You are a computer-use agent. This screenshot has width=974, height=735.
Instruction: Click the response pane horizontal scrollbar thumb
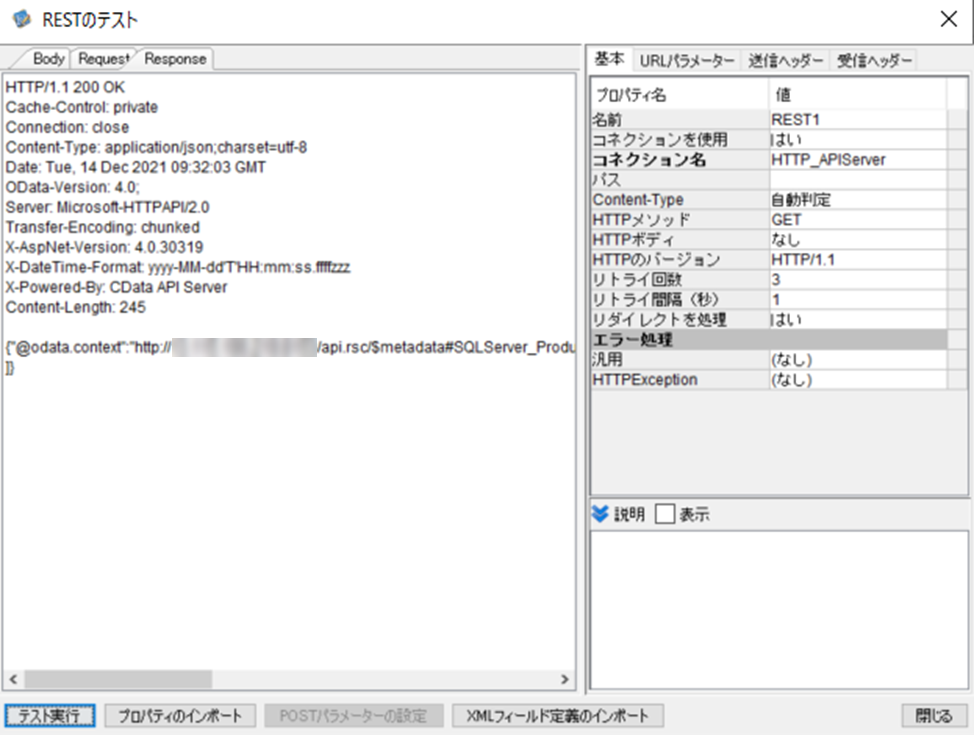[118, 679]
